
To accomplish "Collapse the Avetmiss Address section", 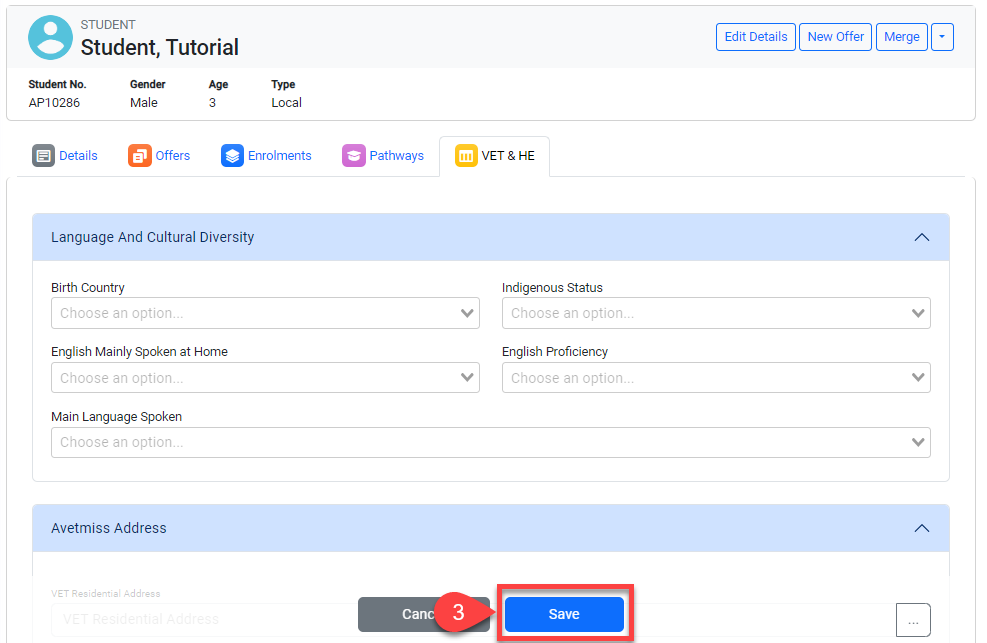I will (x=922, y=528).
